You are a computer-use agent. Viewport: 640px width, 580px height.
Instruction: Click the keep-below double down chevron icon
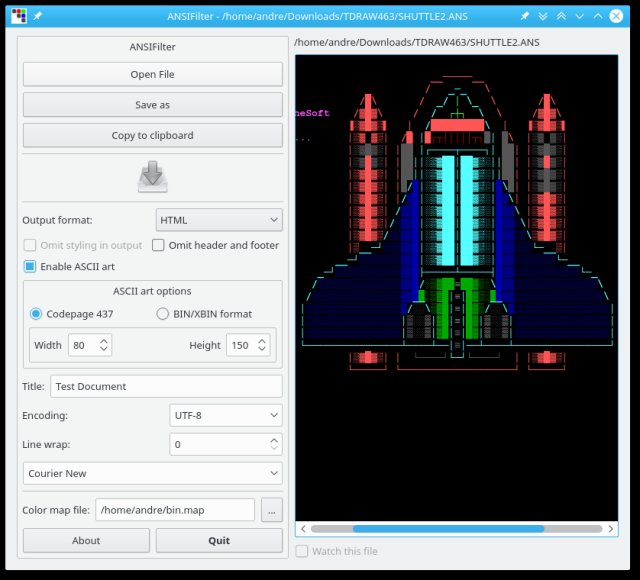pos(543,16)
